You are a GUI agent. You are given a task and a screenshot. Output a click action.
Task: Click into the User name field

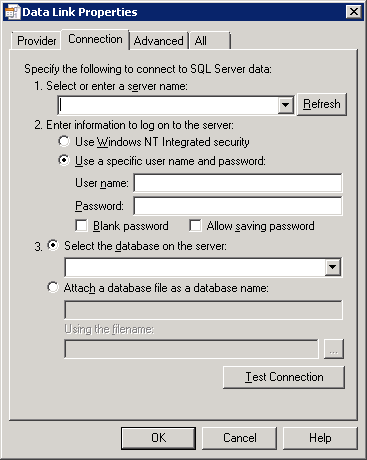tap(238, 183)
